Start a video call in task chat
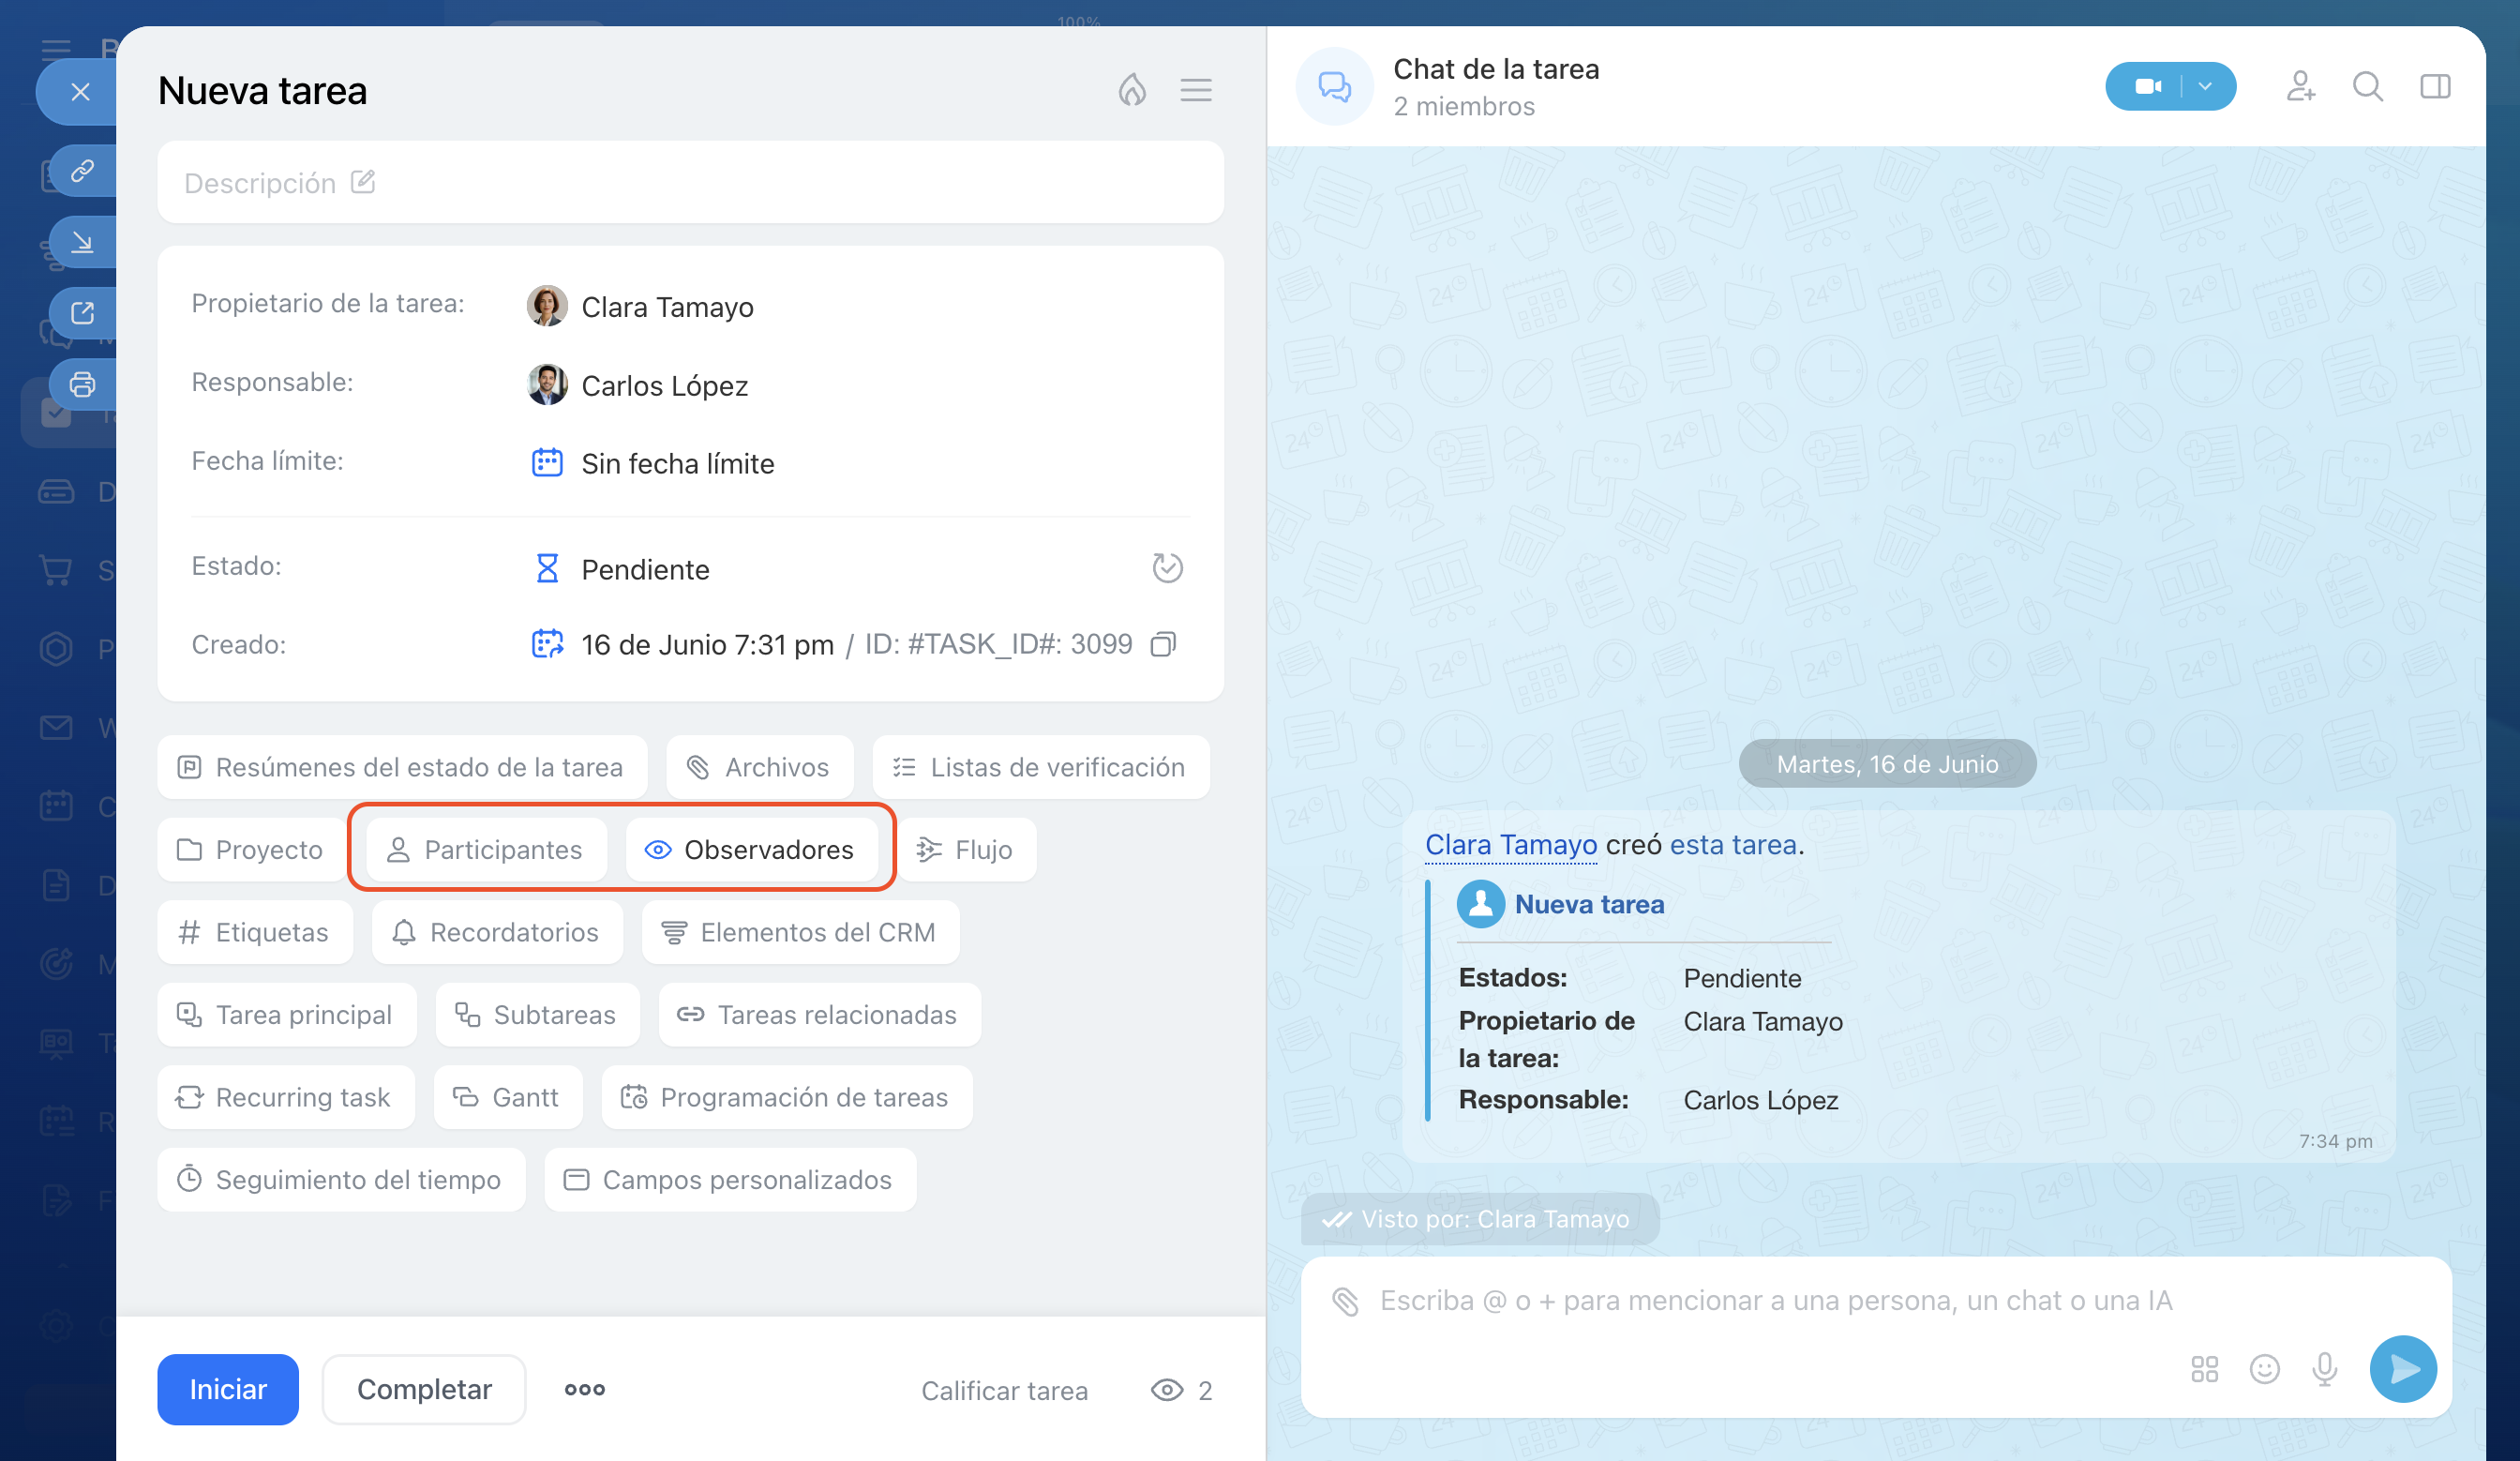This screenshot has height=1461, width=2520. coord(2147,87)
